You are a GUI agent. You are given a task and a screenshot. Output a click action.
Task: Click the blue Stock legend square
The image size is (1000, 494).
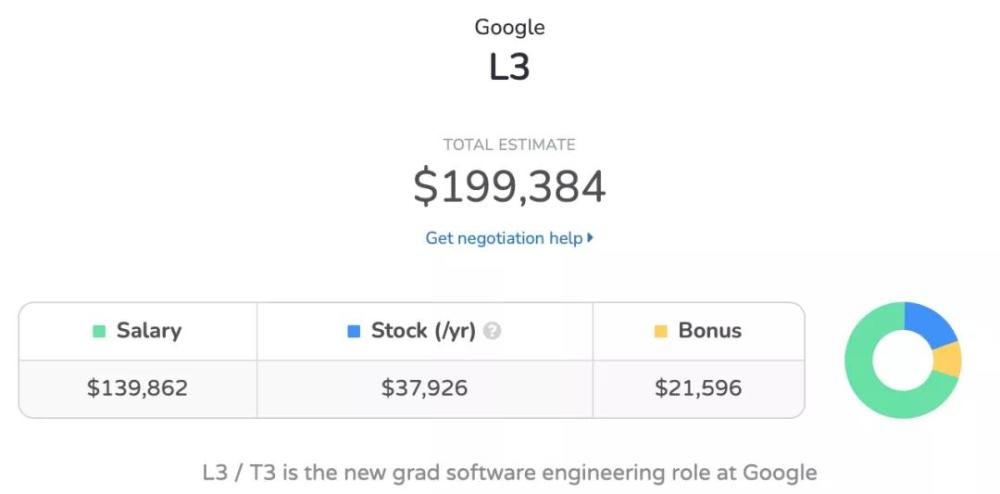click(354, 331)
